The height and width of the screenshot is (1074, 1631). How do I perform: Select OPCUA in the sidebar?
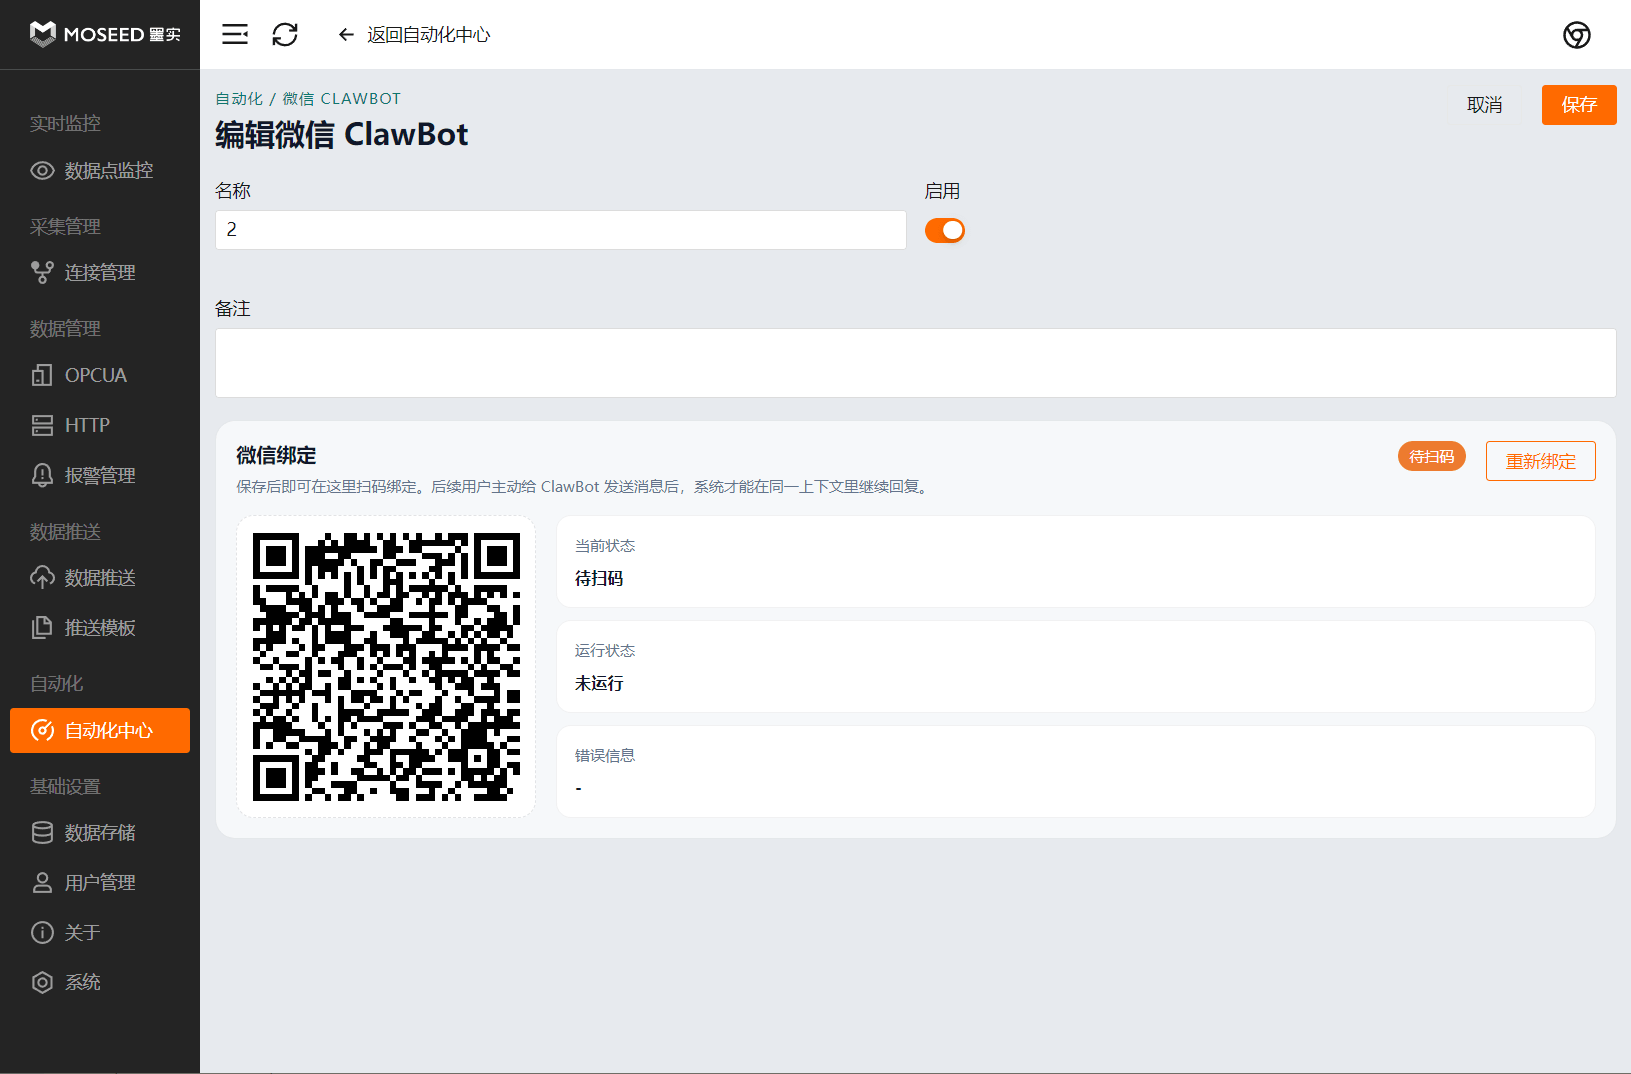click(x=100, y=375)
